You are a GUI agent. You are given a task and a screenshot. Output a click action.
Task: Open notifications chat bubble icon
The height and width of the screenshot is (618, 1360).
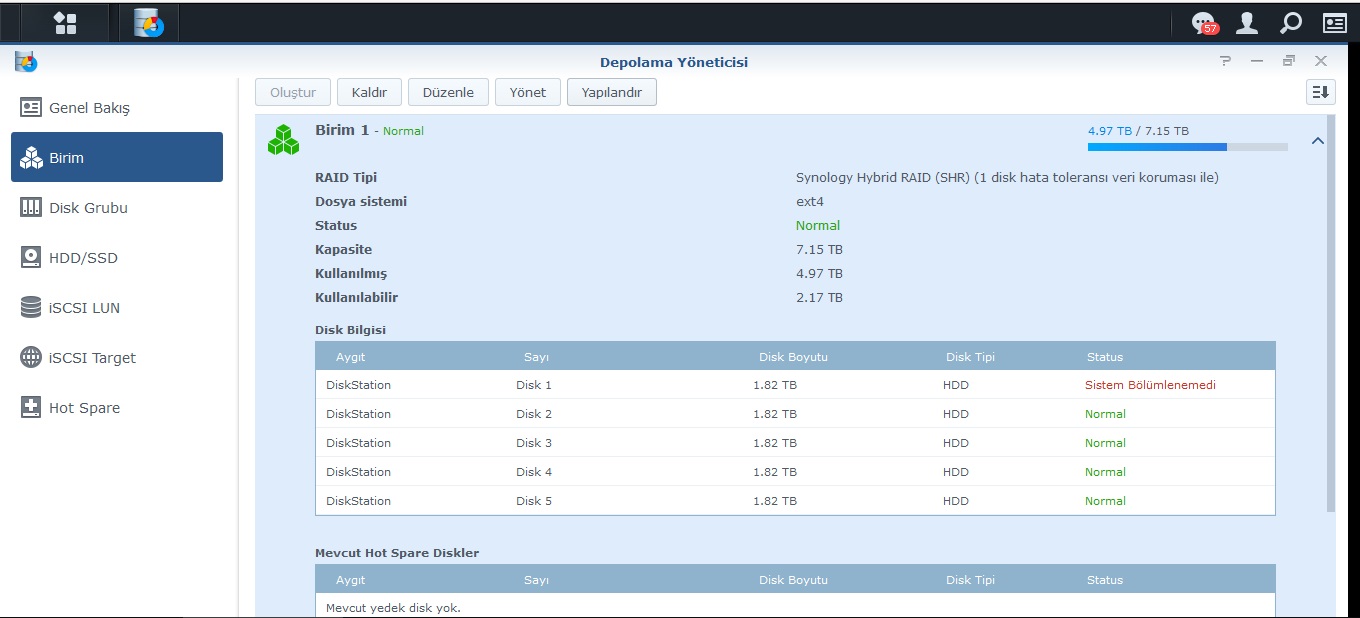point(1204,23)
